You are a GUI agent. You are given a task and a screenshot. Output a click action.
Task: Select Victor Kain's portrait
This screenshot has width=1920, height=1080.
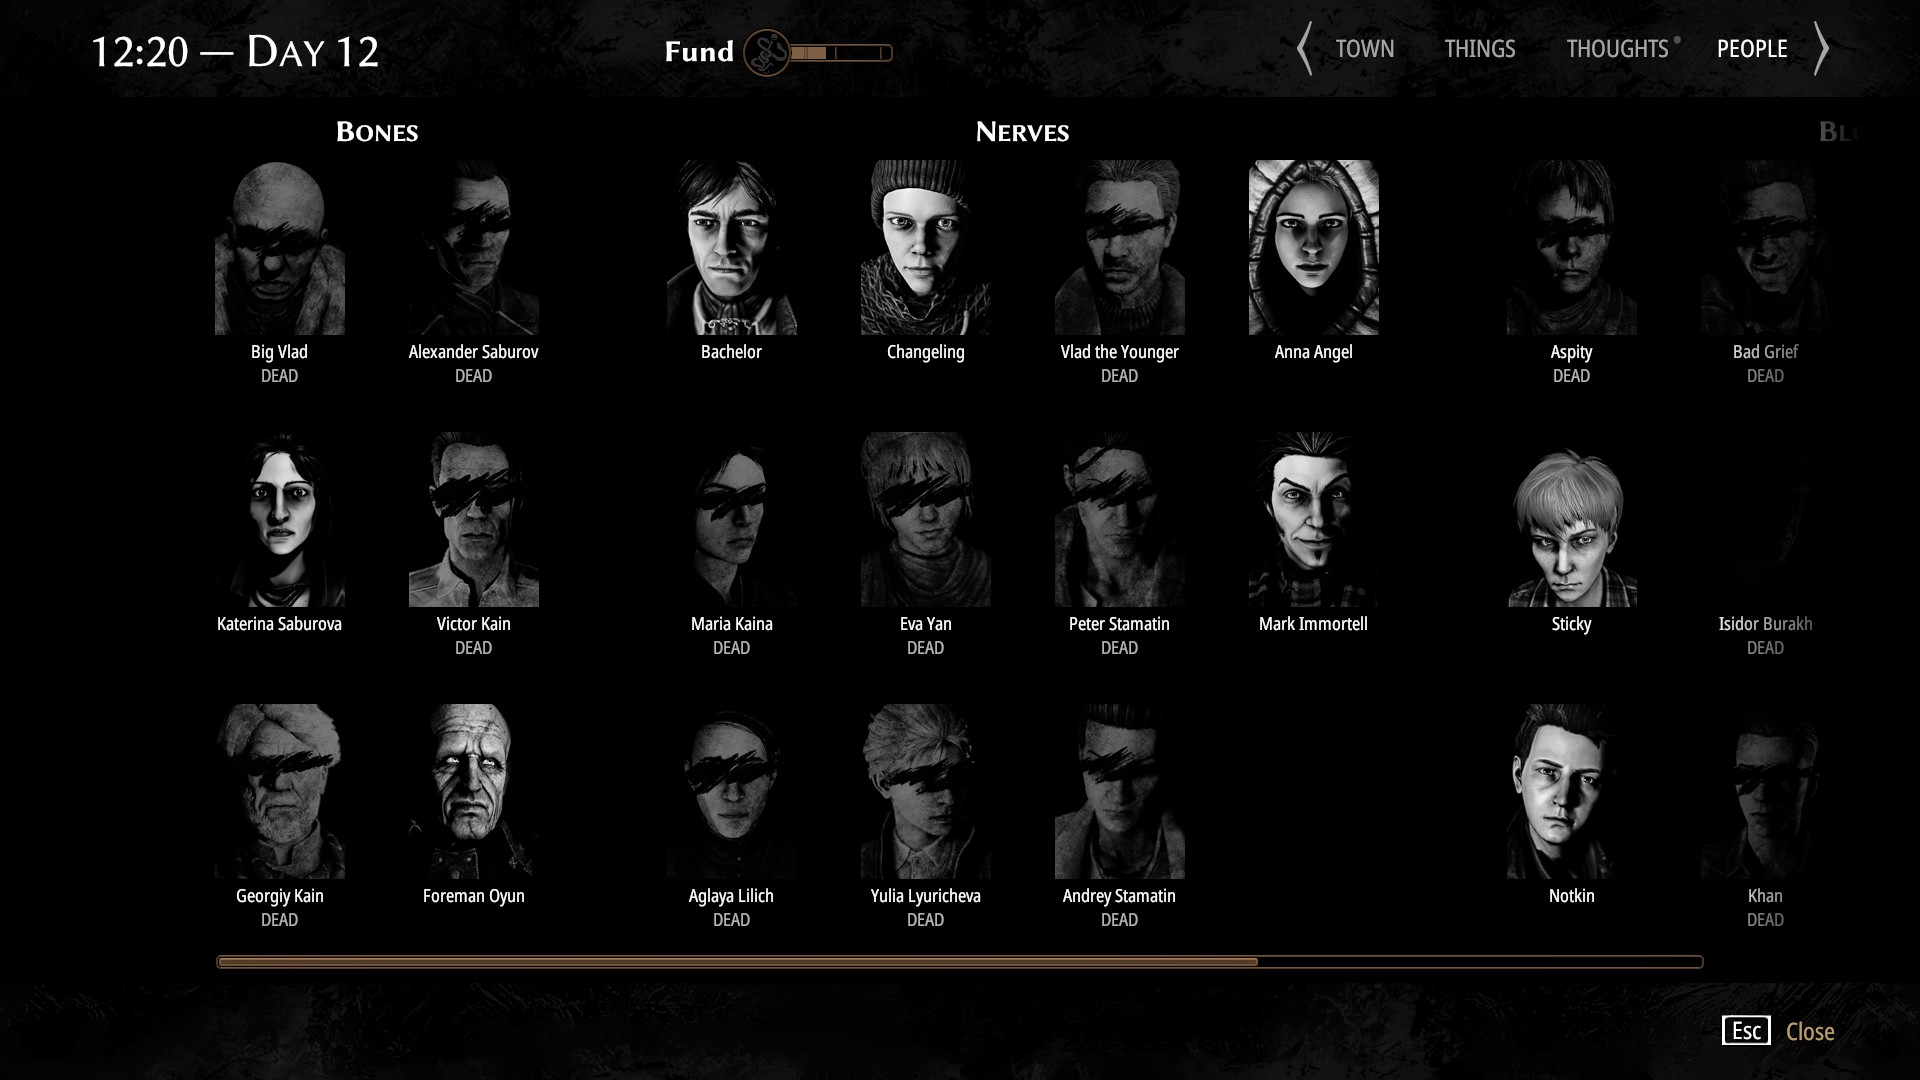(x=474, y=519)
